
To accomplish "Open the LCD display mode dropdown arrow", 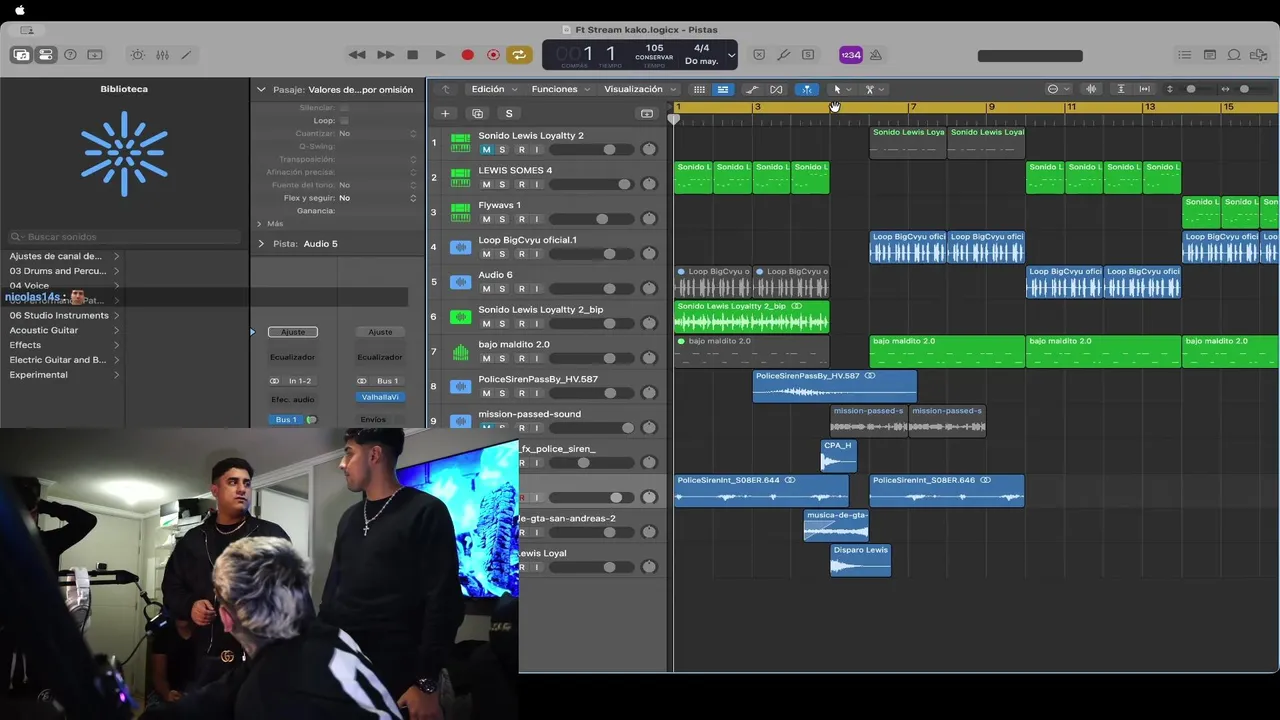I will tap(732, 55).
